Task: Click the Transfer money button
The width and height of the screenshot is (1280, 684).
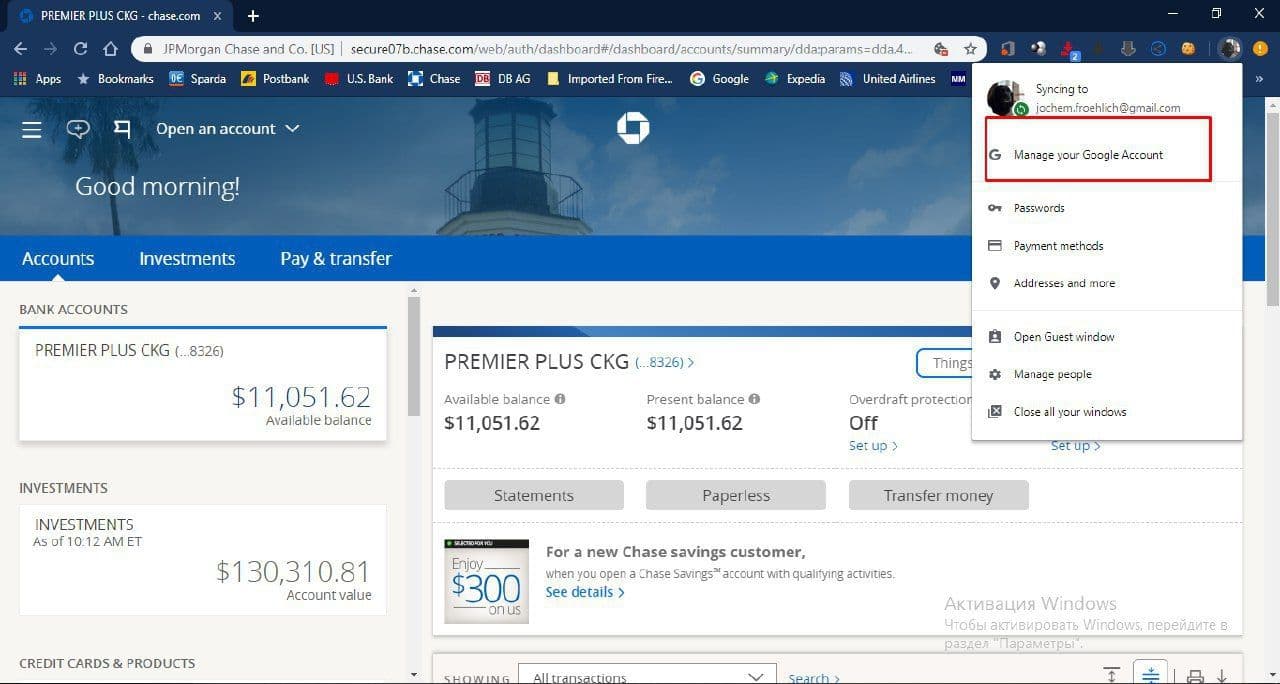Action: coord(938,495)
